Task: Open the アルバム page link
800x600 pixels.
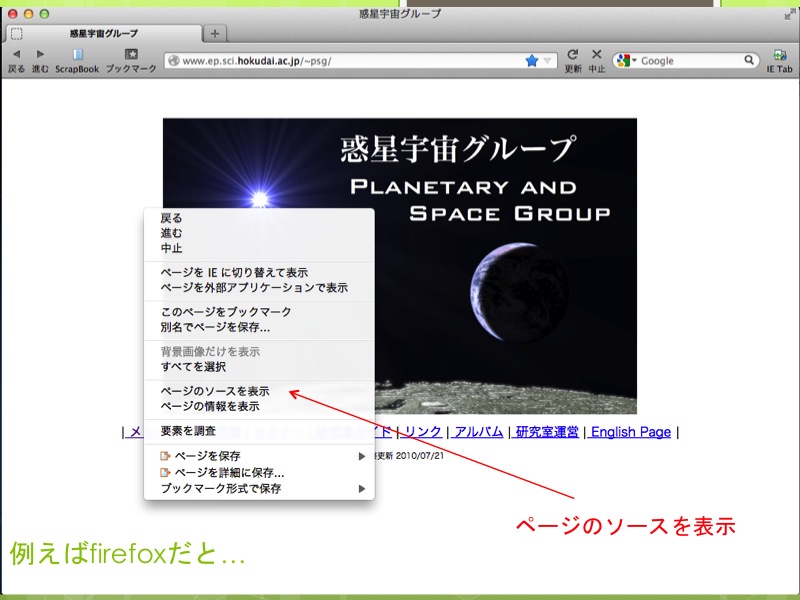Action: (477, 432)
